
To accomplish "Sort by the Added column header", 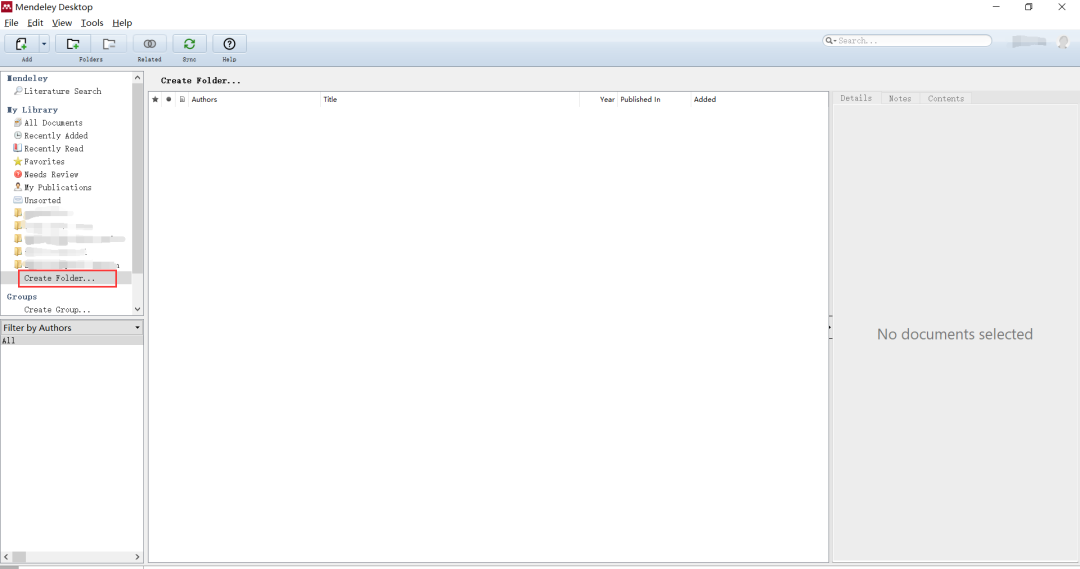I will click(x=760, y=99).
